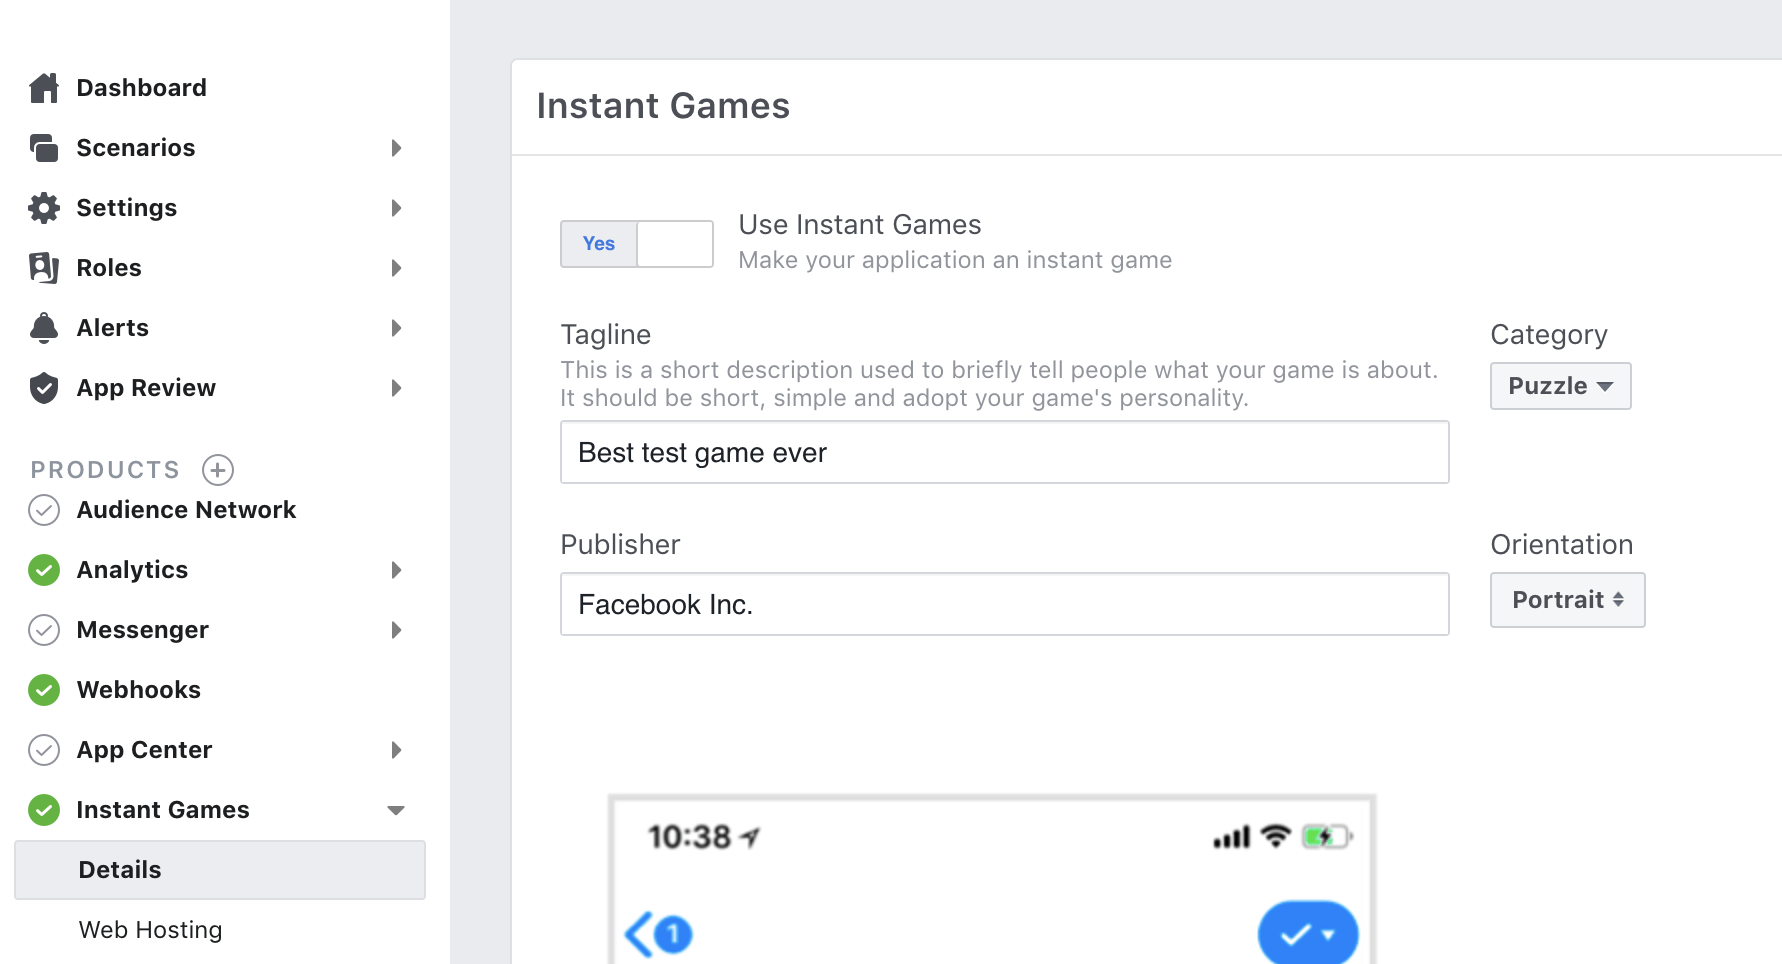1782x964 pixels.
Task: Click the Webhooks green check circle
Action: [x=44, y=690]
